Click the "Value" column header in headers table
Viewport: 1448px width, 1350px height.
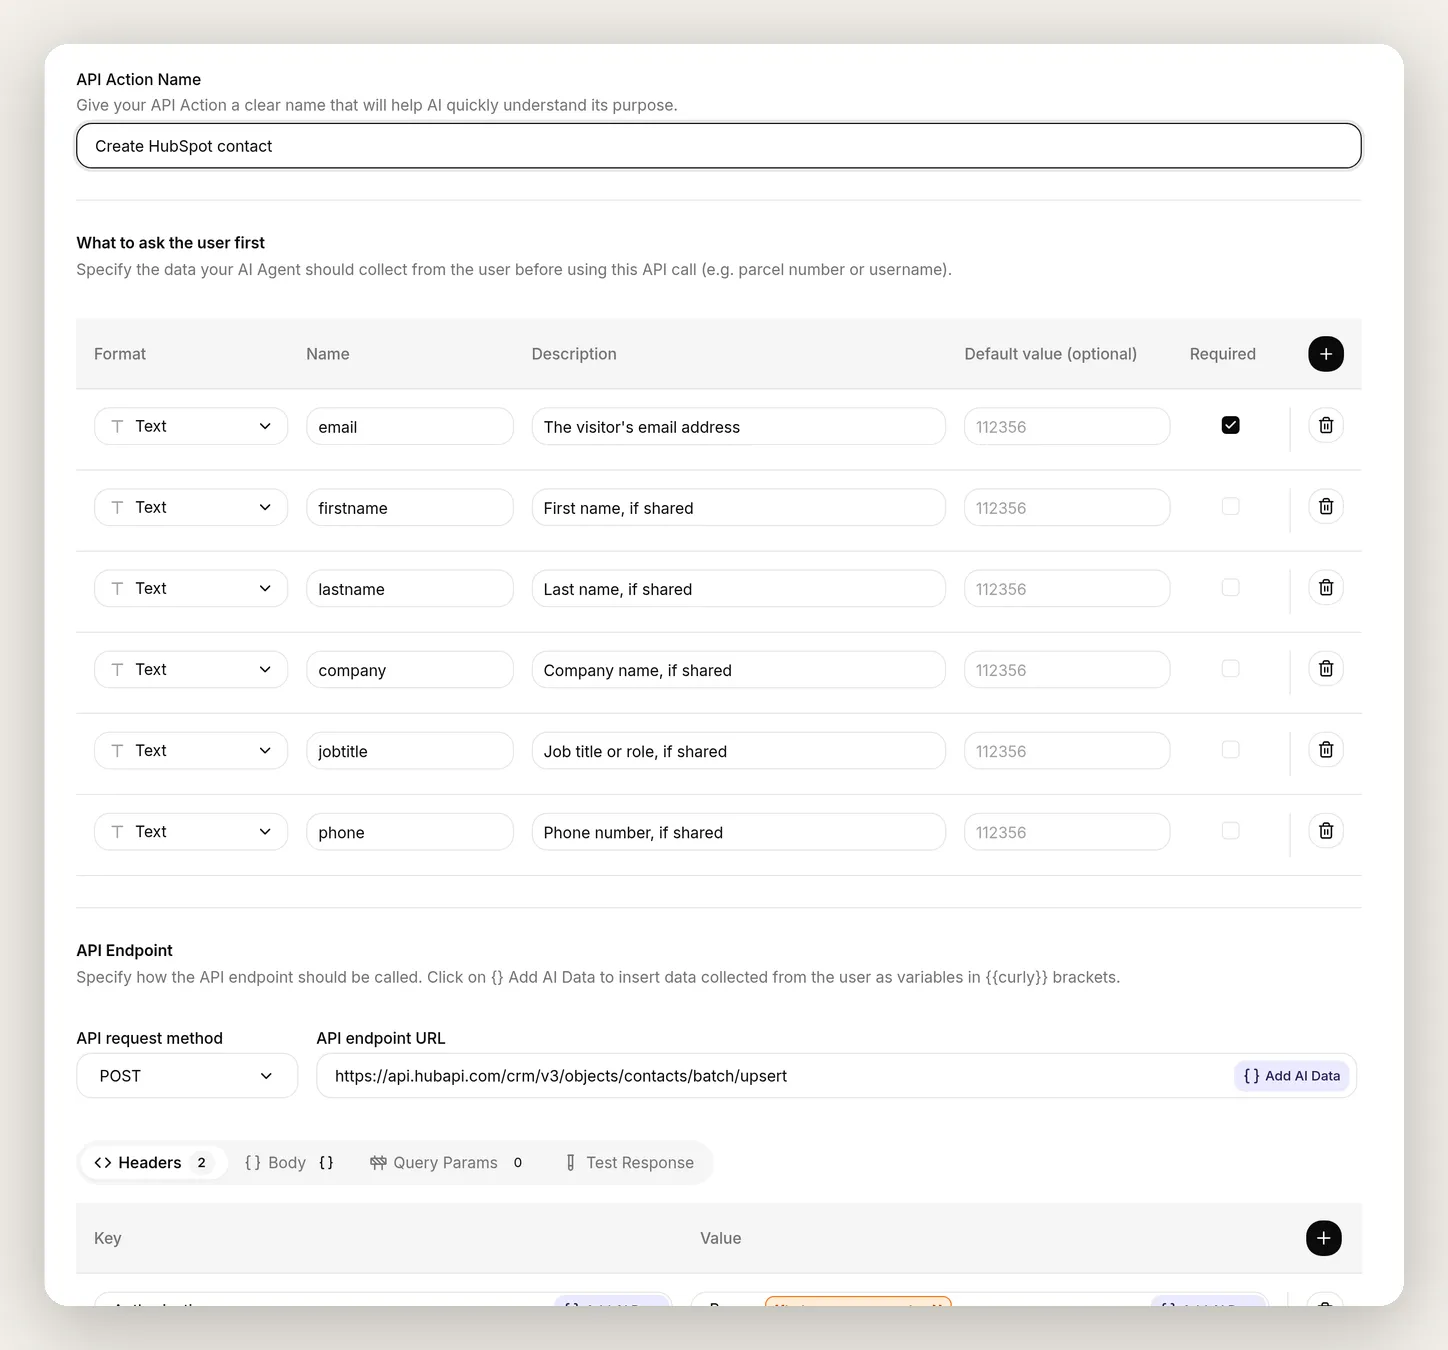[720, 1238]
